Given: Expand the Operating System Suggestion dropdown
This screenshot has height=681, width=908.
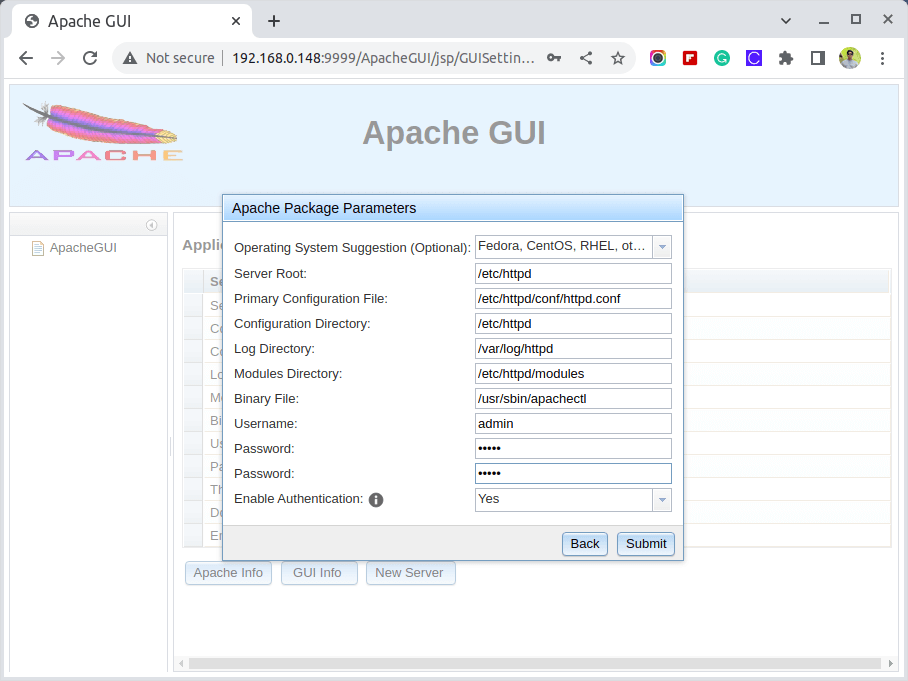Looking at the screenshot, I should pyautogui.click(x=661, y=247).
